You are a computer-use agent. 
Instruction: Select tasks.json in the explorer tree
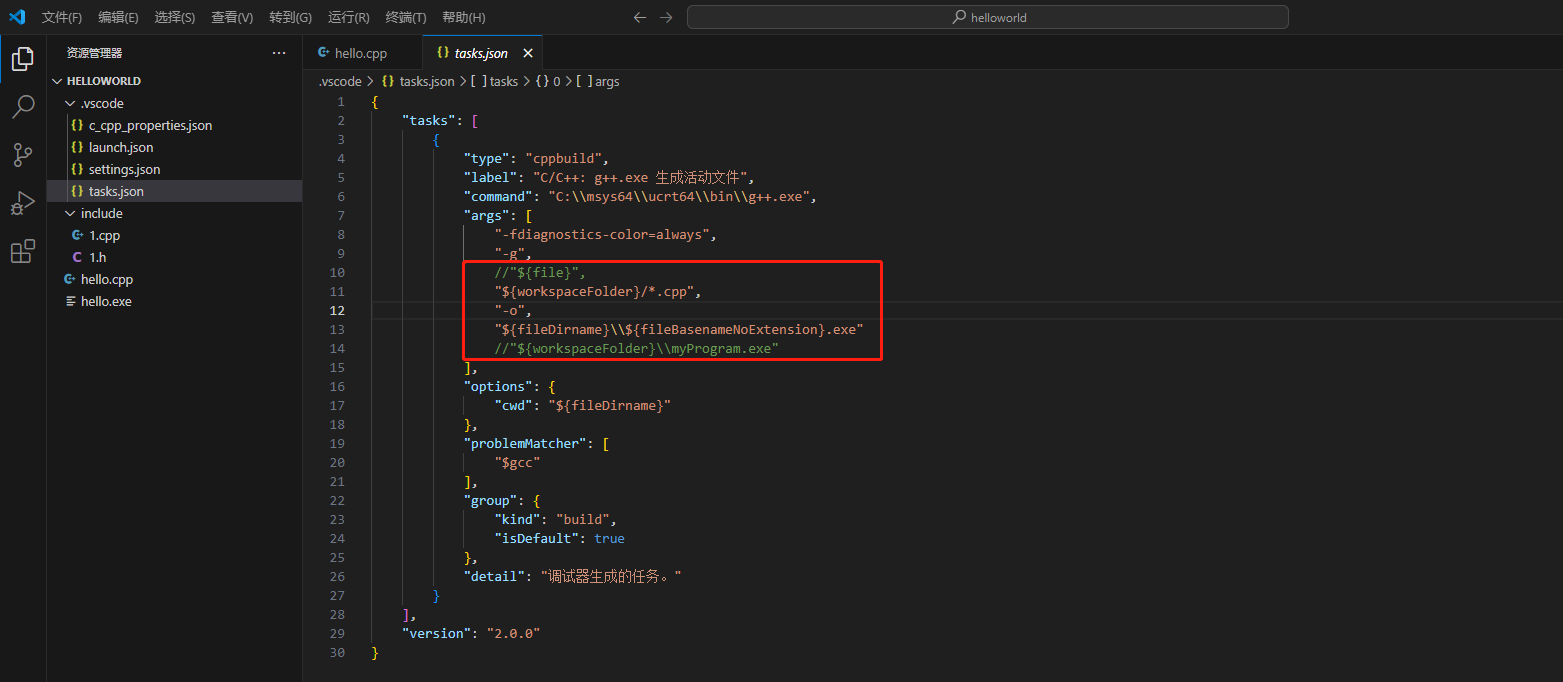pyautogui.click(x=175, y=191)
